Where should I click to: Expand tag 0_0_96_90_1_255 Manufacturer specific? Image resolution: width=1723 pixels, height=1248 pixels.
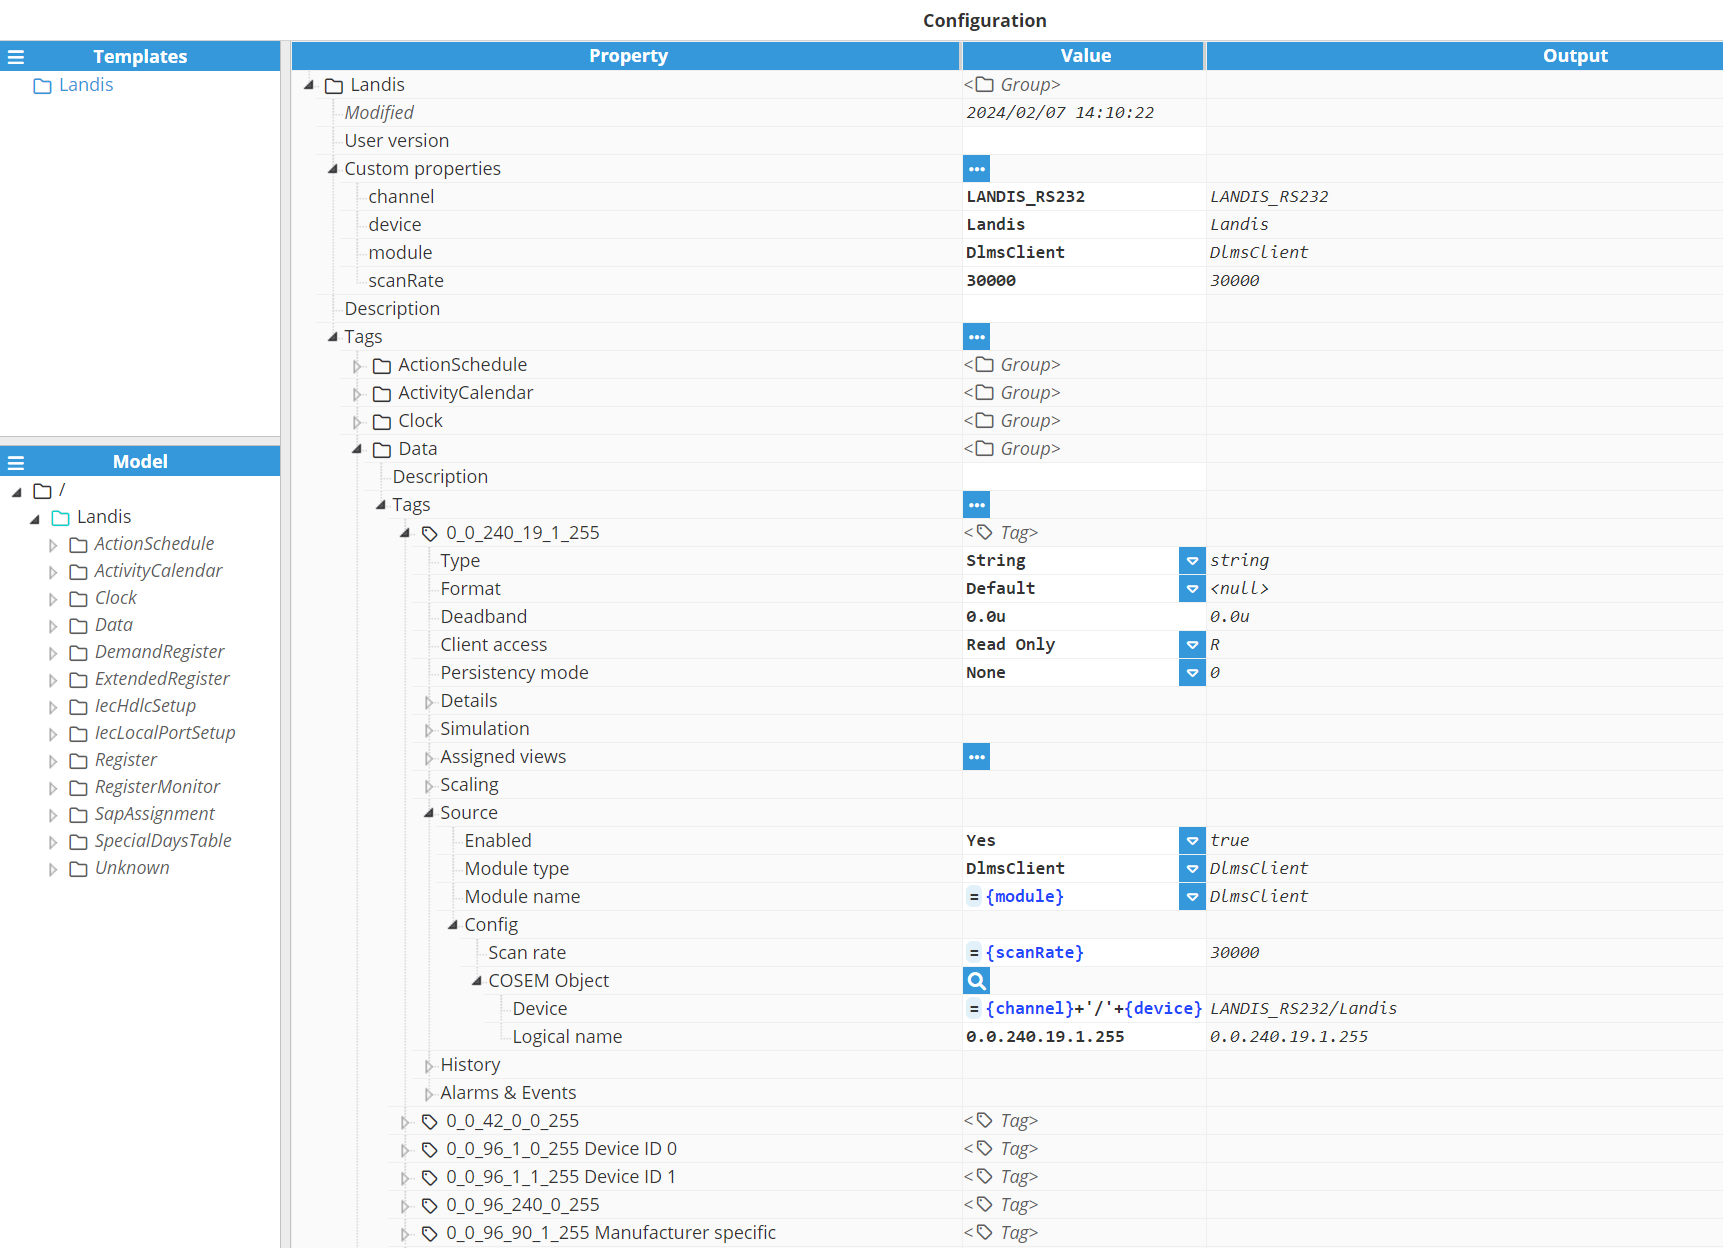[x=405, y=1234]
